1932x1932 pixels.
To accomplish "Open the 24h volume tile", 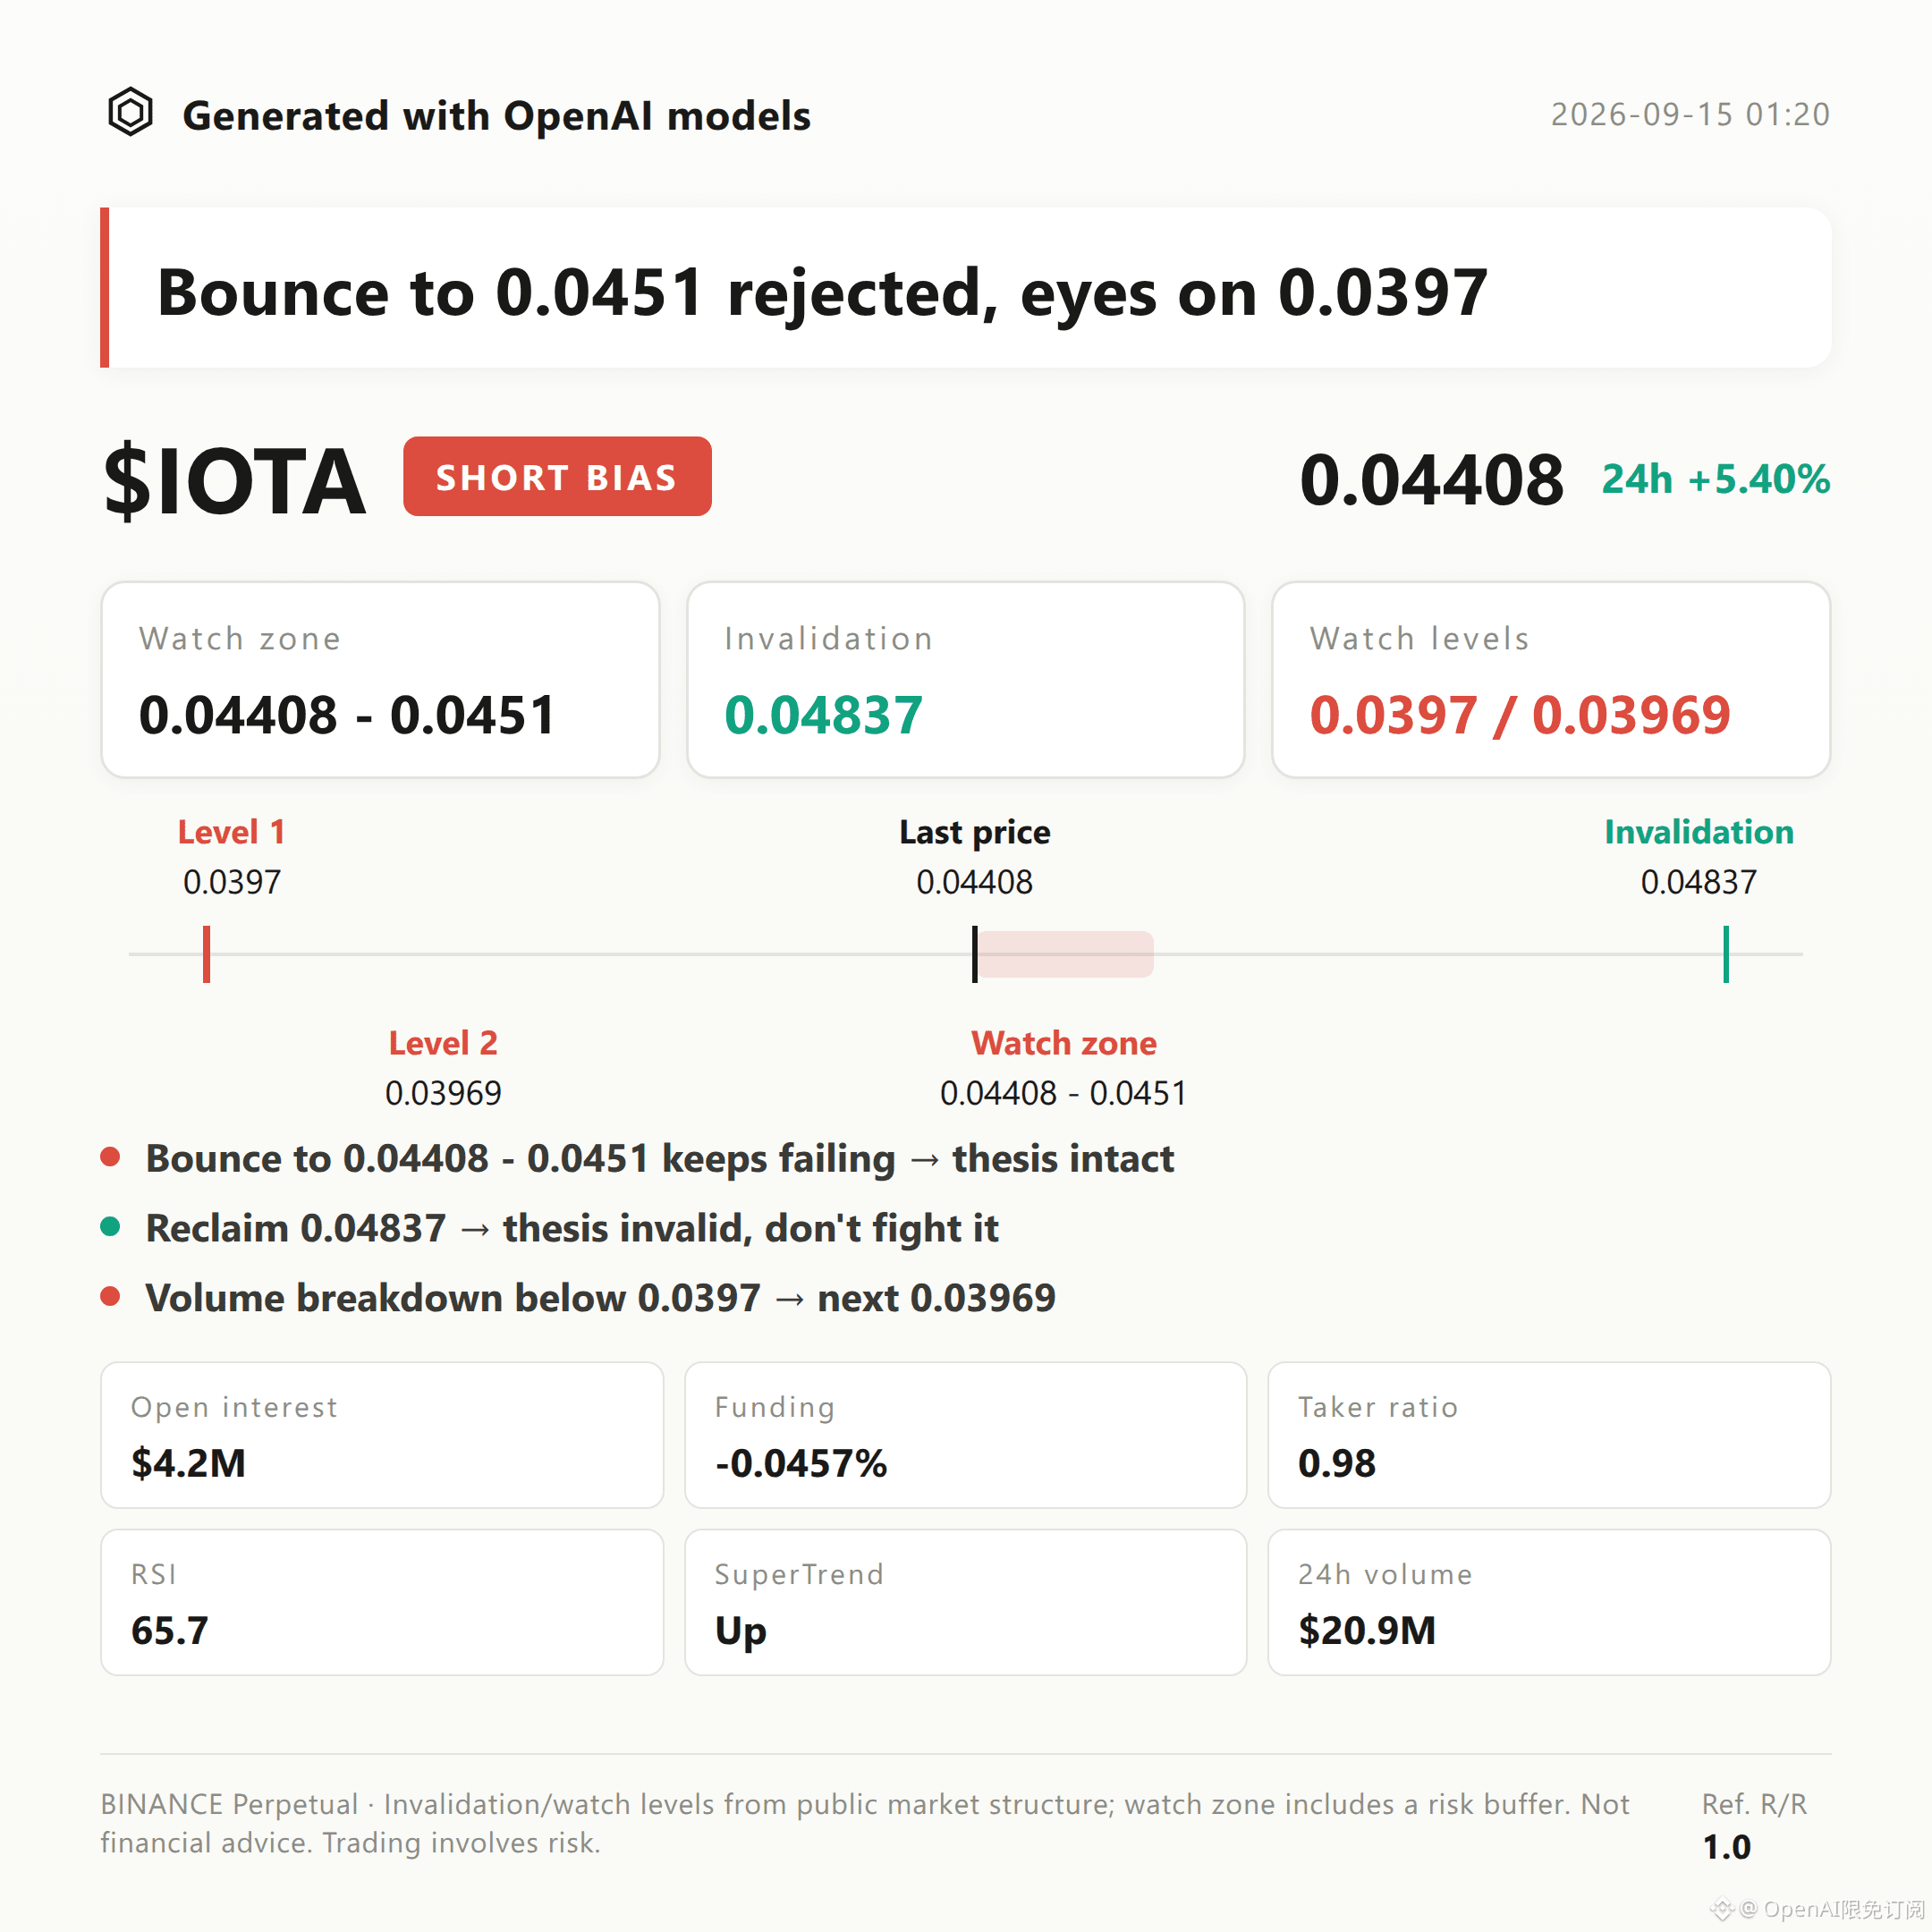I will tap(1549, 1602).
